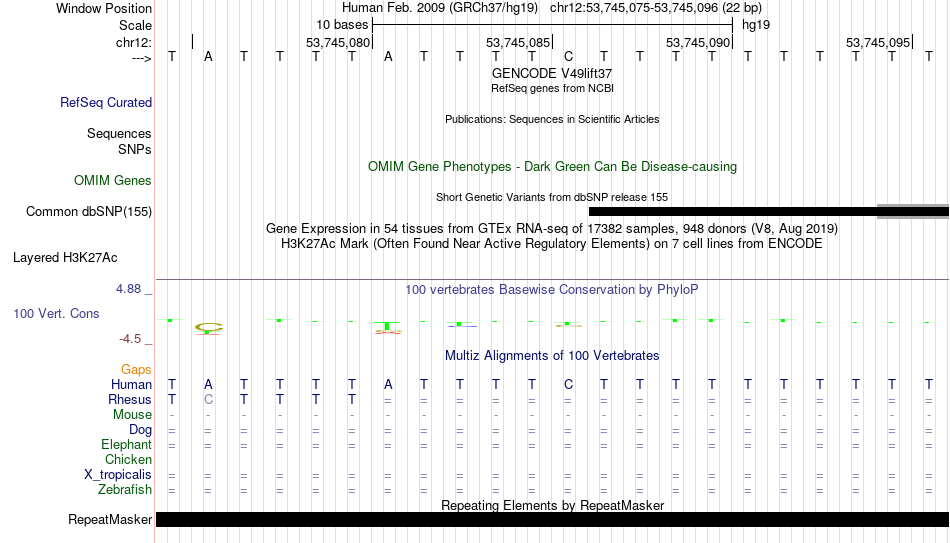This screenshot has height=543, width=950.
Task: Click the Chicken alignment row label
Action: tap(128, 459)
